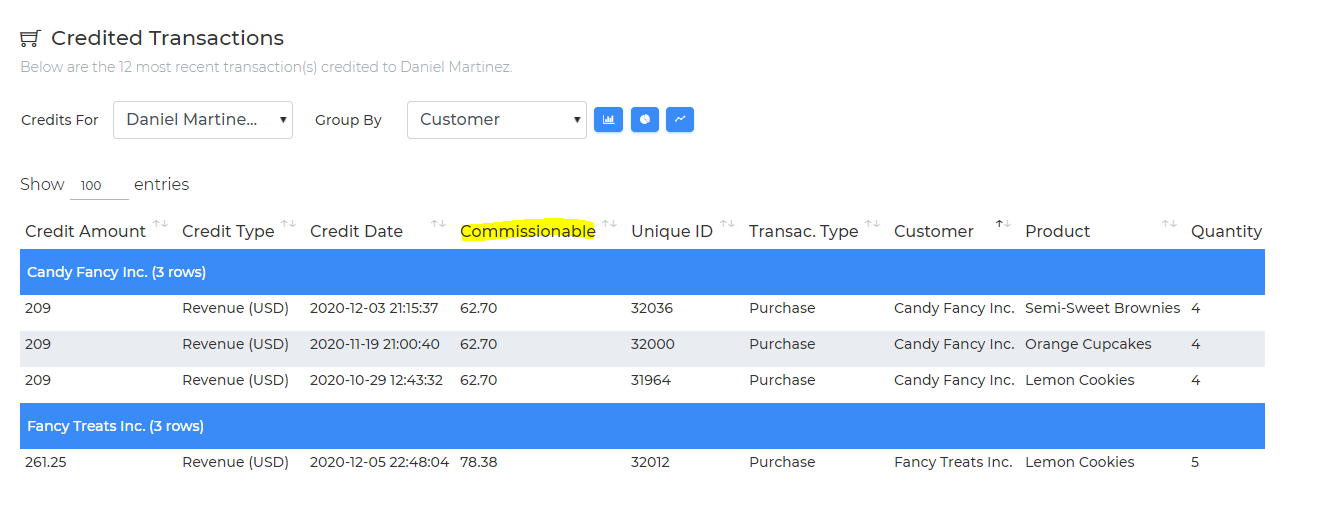Open the Credits For dropdown
This screenshot has height=525, width=1328.
203,120
